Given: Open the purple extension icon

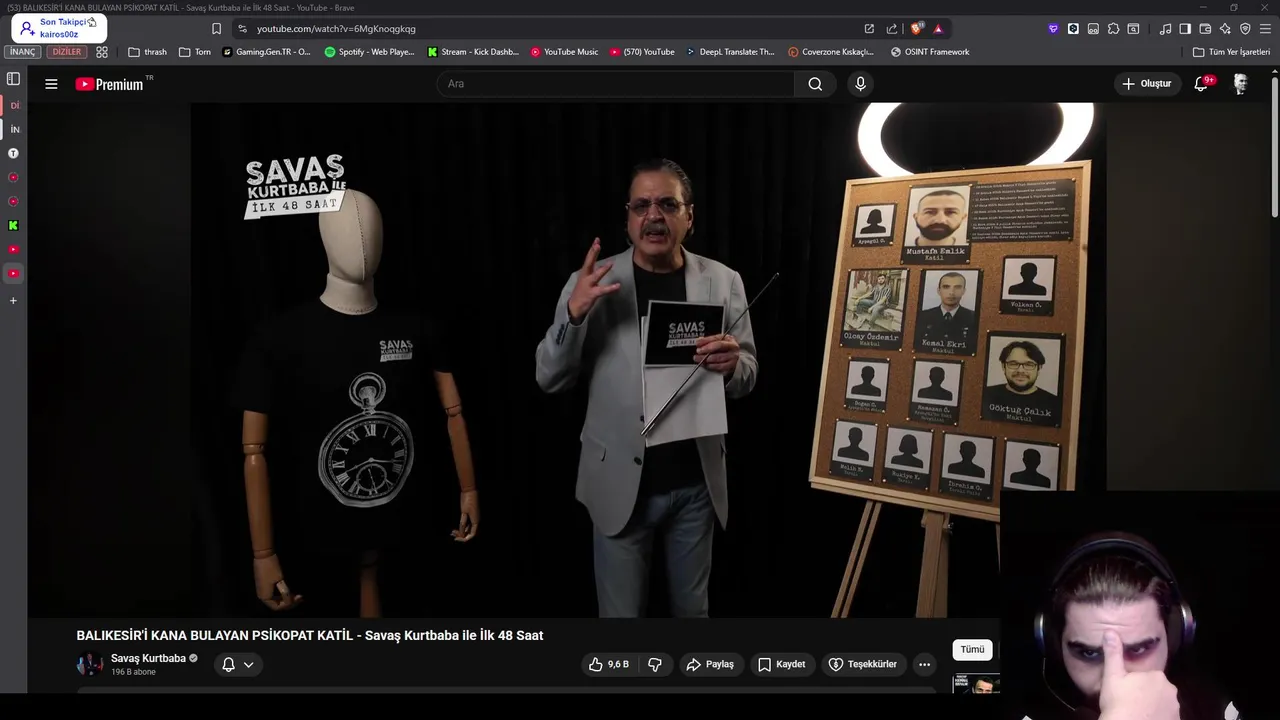Looking at the screenshot, I should [1053, 29].
